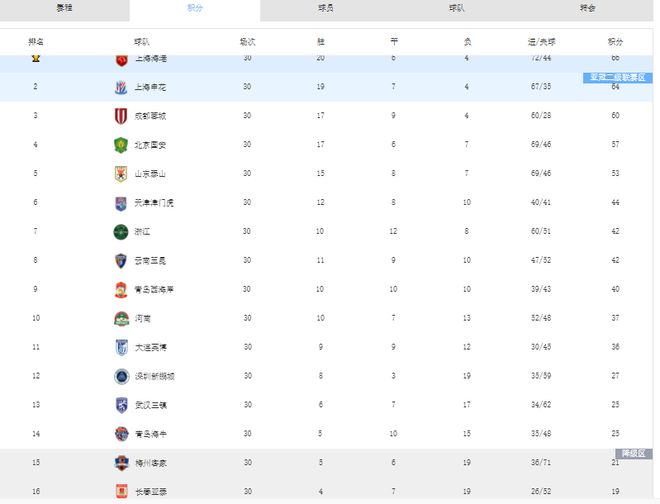Click the 进/失球 column header
This screenshot has width=660, height=504.
[x=541, y=42]
